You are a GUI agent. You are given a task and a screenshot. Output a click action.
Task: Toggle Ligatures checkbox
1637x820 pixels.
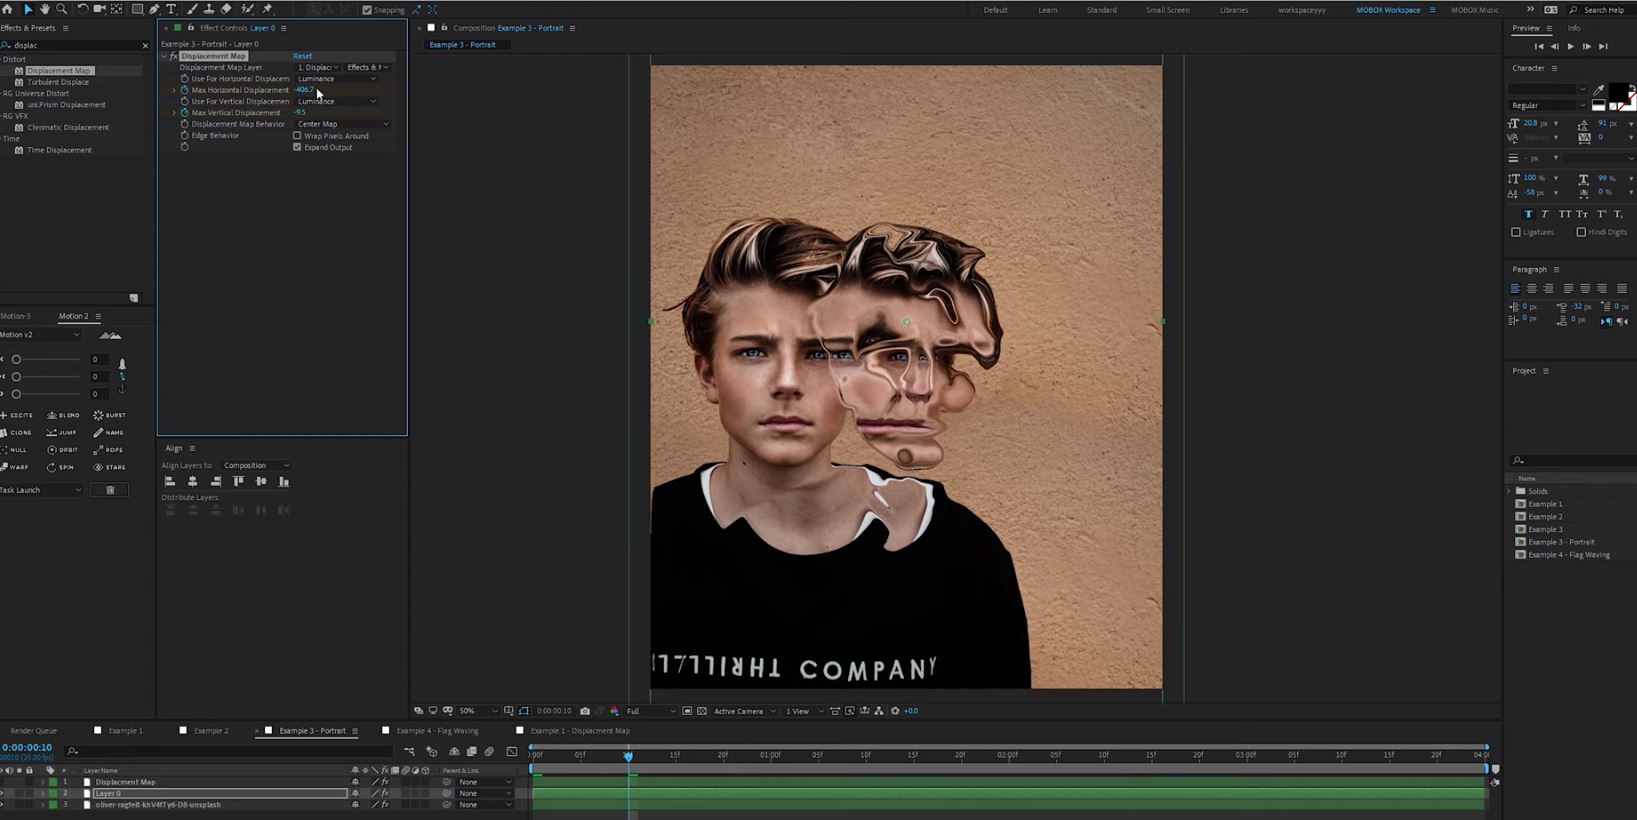coord(1516,232)
